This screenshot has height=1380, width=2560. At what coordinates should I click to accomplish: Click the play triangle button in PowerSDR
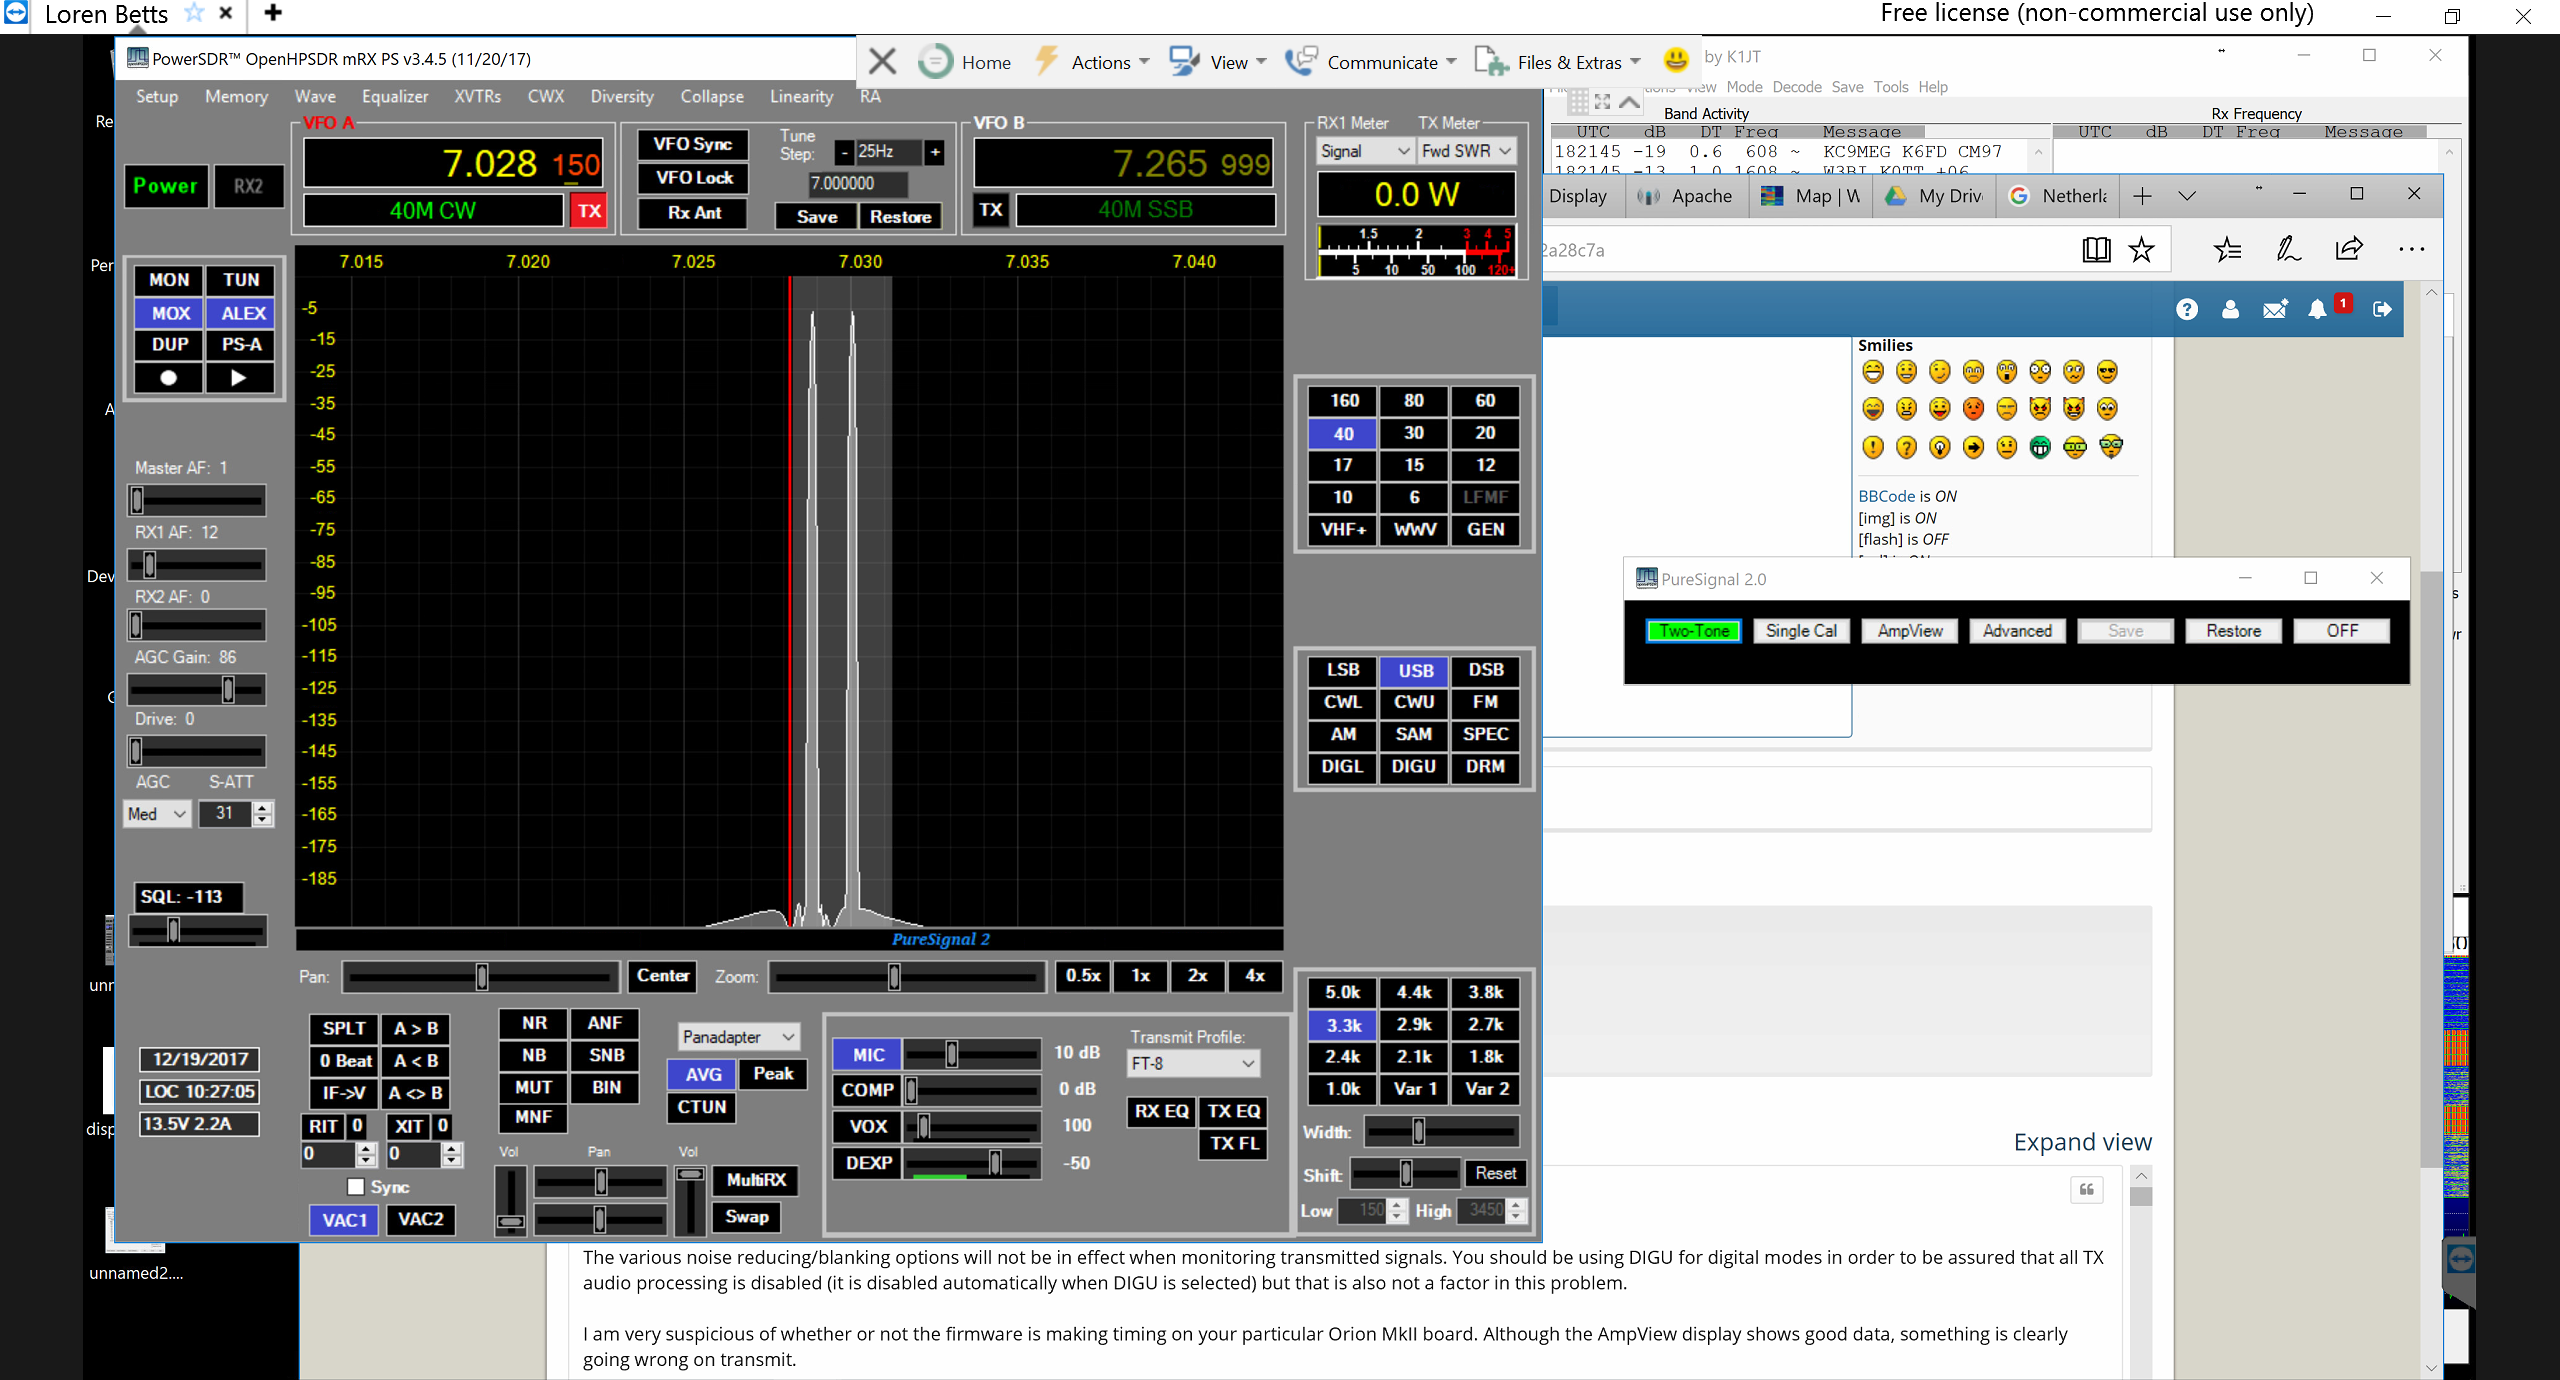pos(239,377)
